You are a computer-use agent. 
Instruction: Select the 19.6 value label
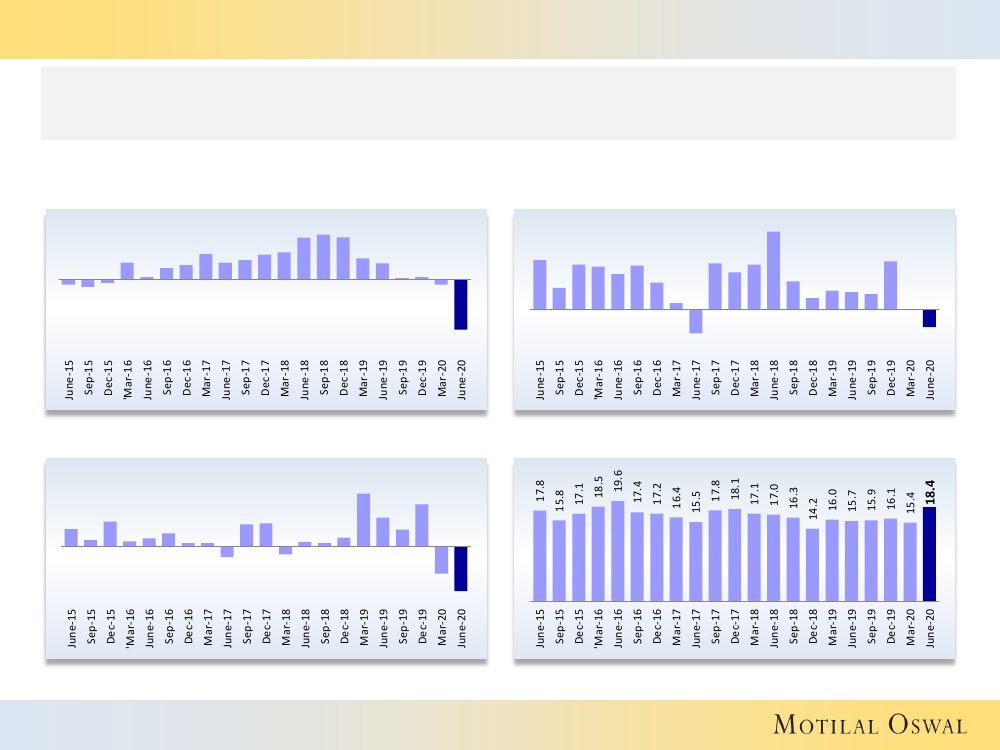(618, 484)
